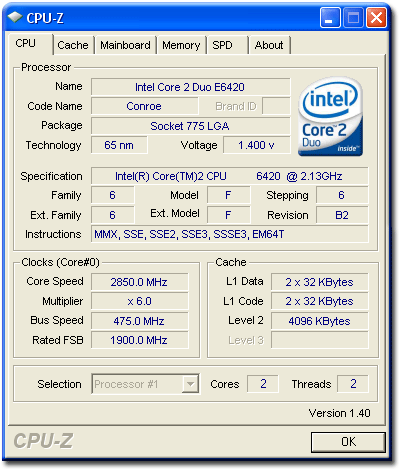Viewport: 400px width, 475px height.
Task: Click the Rated FSB value 1900.0 MHz
Action: 140,340
